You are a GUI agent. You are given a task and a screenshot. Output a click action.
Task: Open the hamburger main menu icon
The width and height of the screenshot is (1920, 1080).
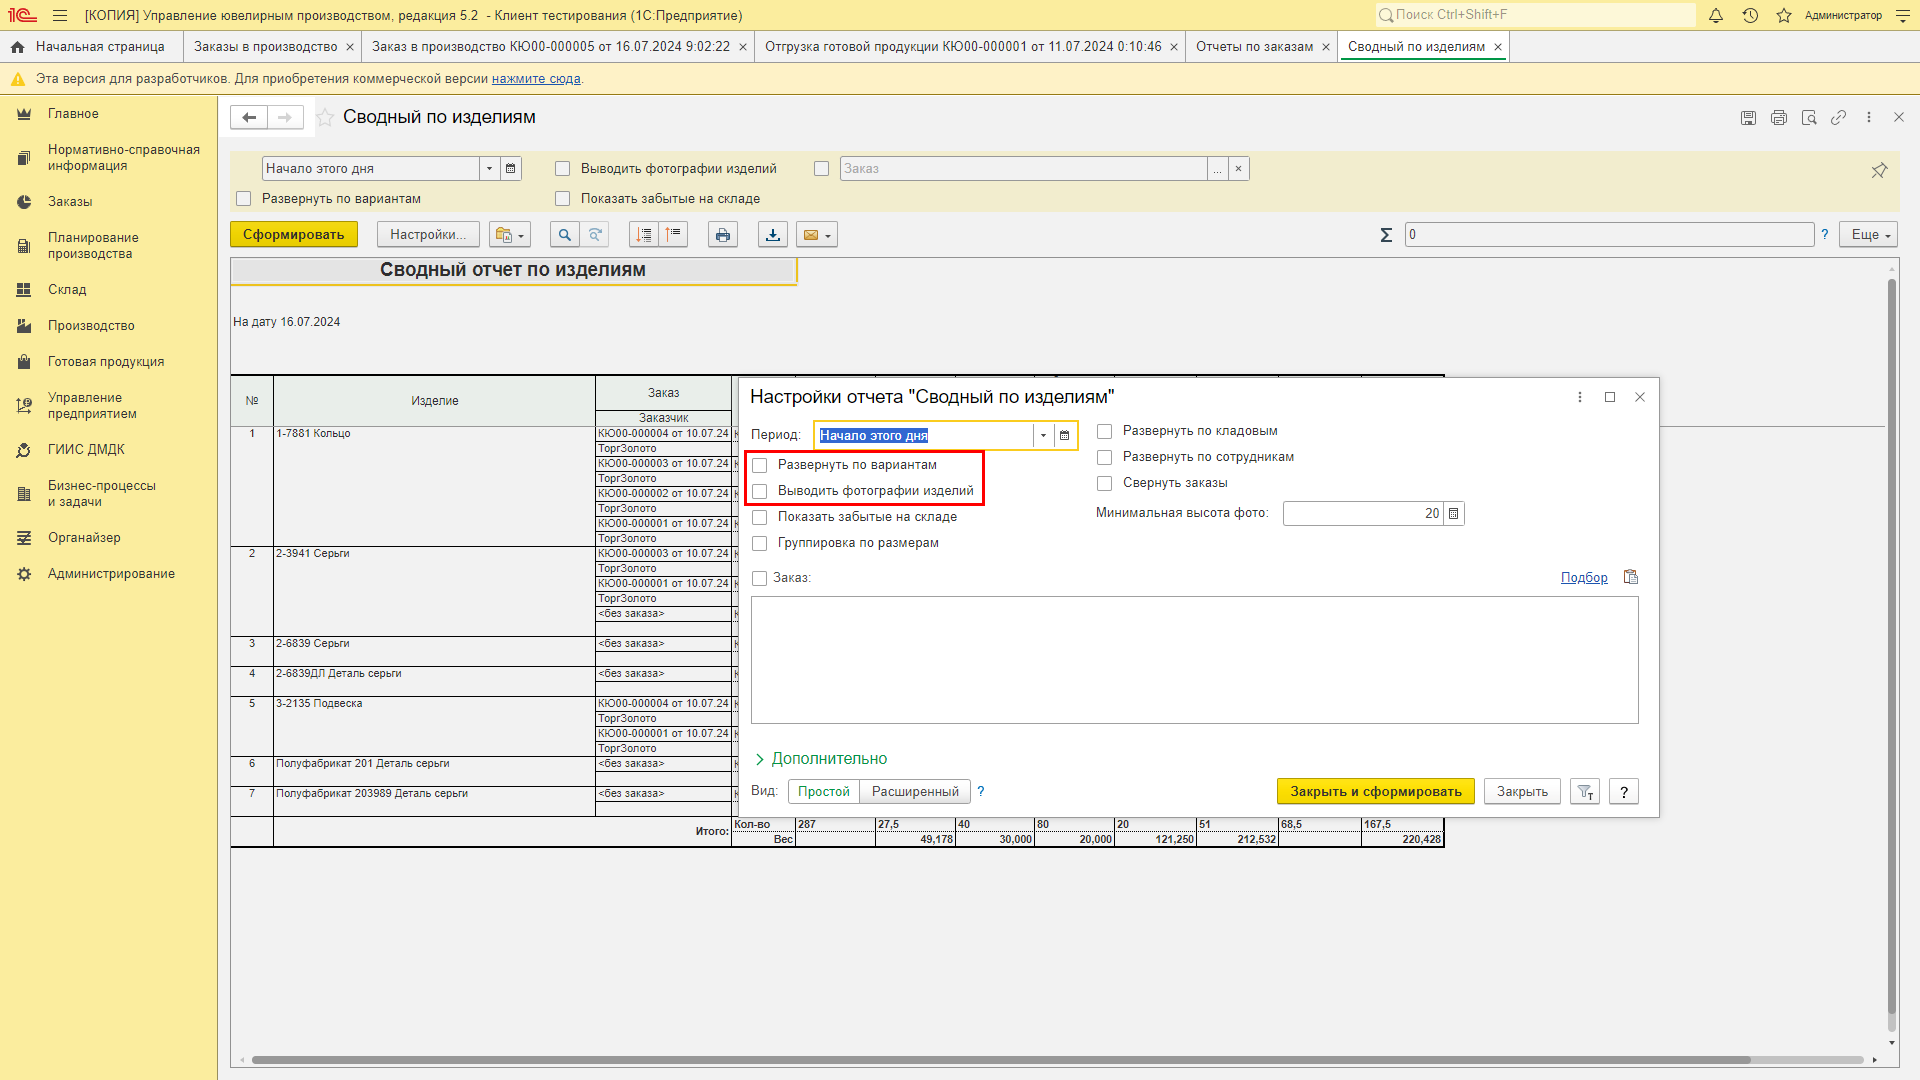60,15
